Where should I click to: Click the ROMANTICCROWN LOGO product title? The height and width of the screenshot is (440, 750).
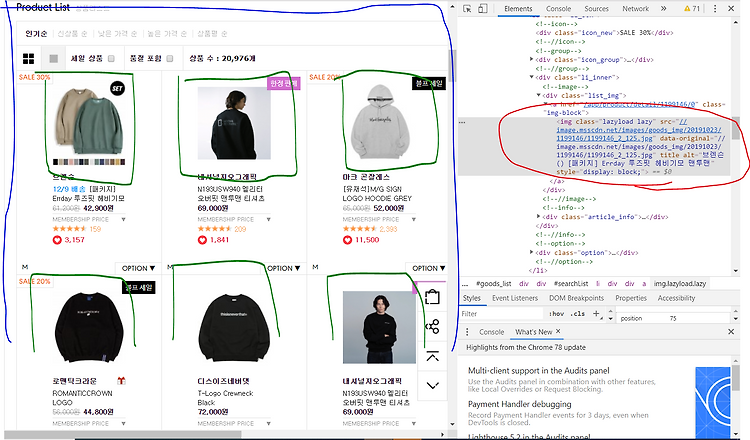point(82,398)
